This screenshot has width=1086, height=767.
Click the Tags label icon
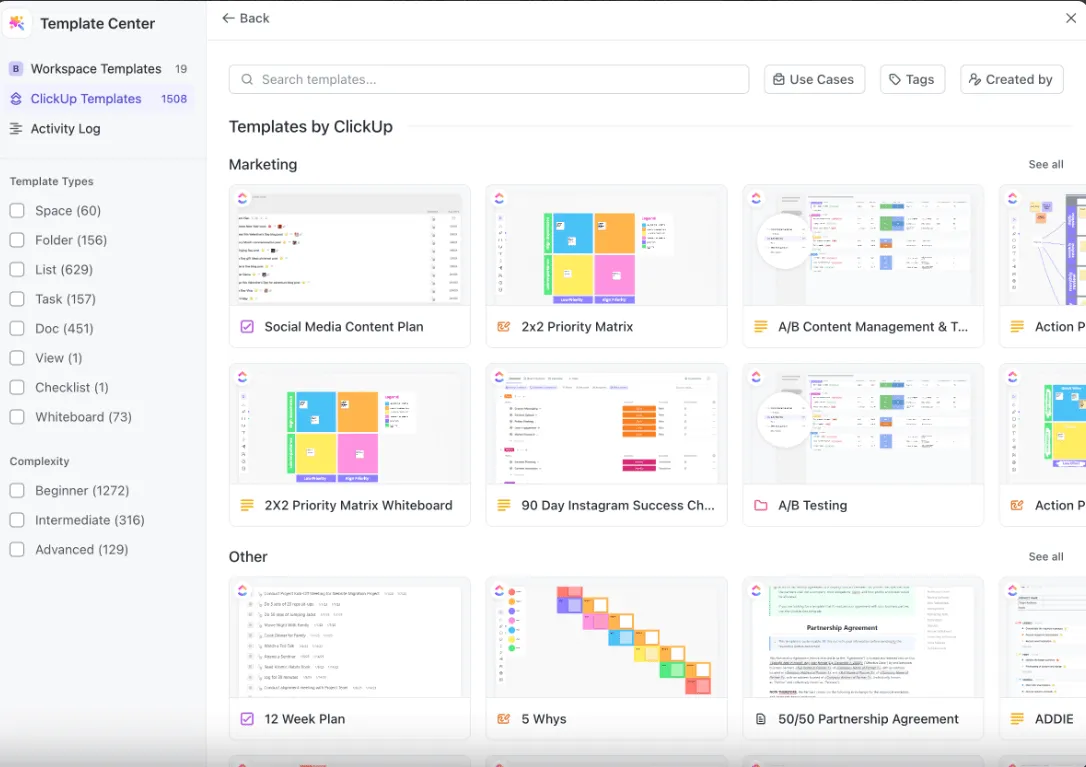(x=895, y=80)
